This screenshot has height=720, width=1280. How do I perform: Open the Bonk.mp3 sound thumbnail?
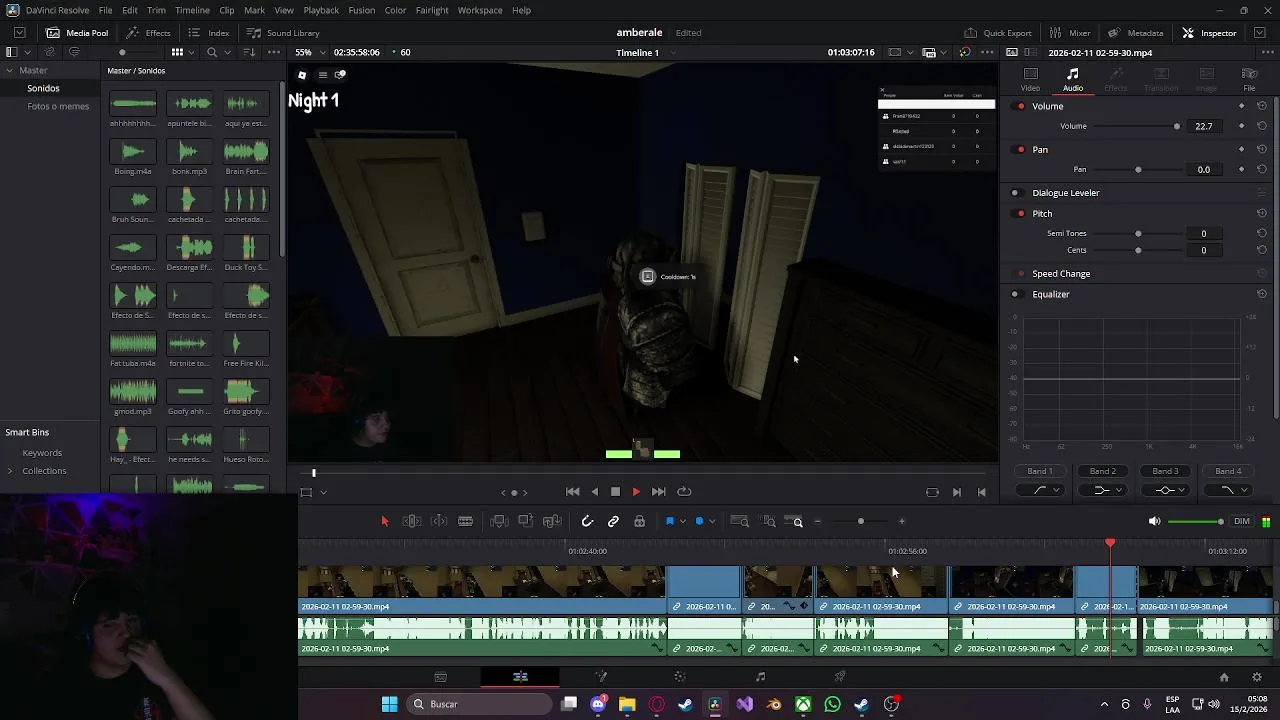[189, 151]
